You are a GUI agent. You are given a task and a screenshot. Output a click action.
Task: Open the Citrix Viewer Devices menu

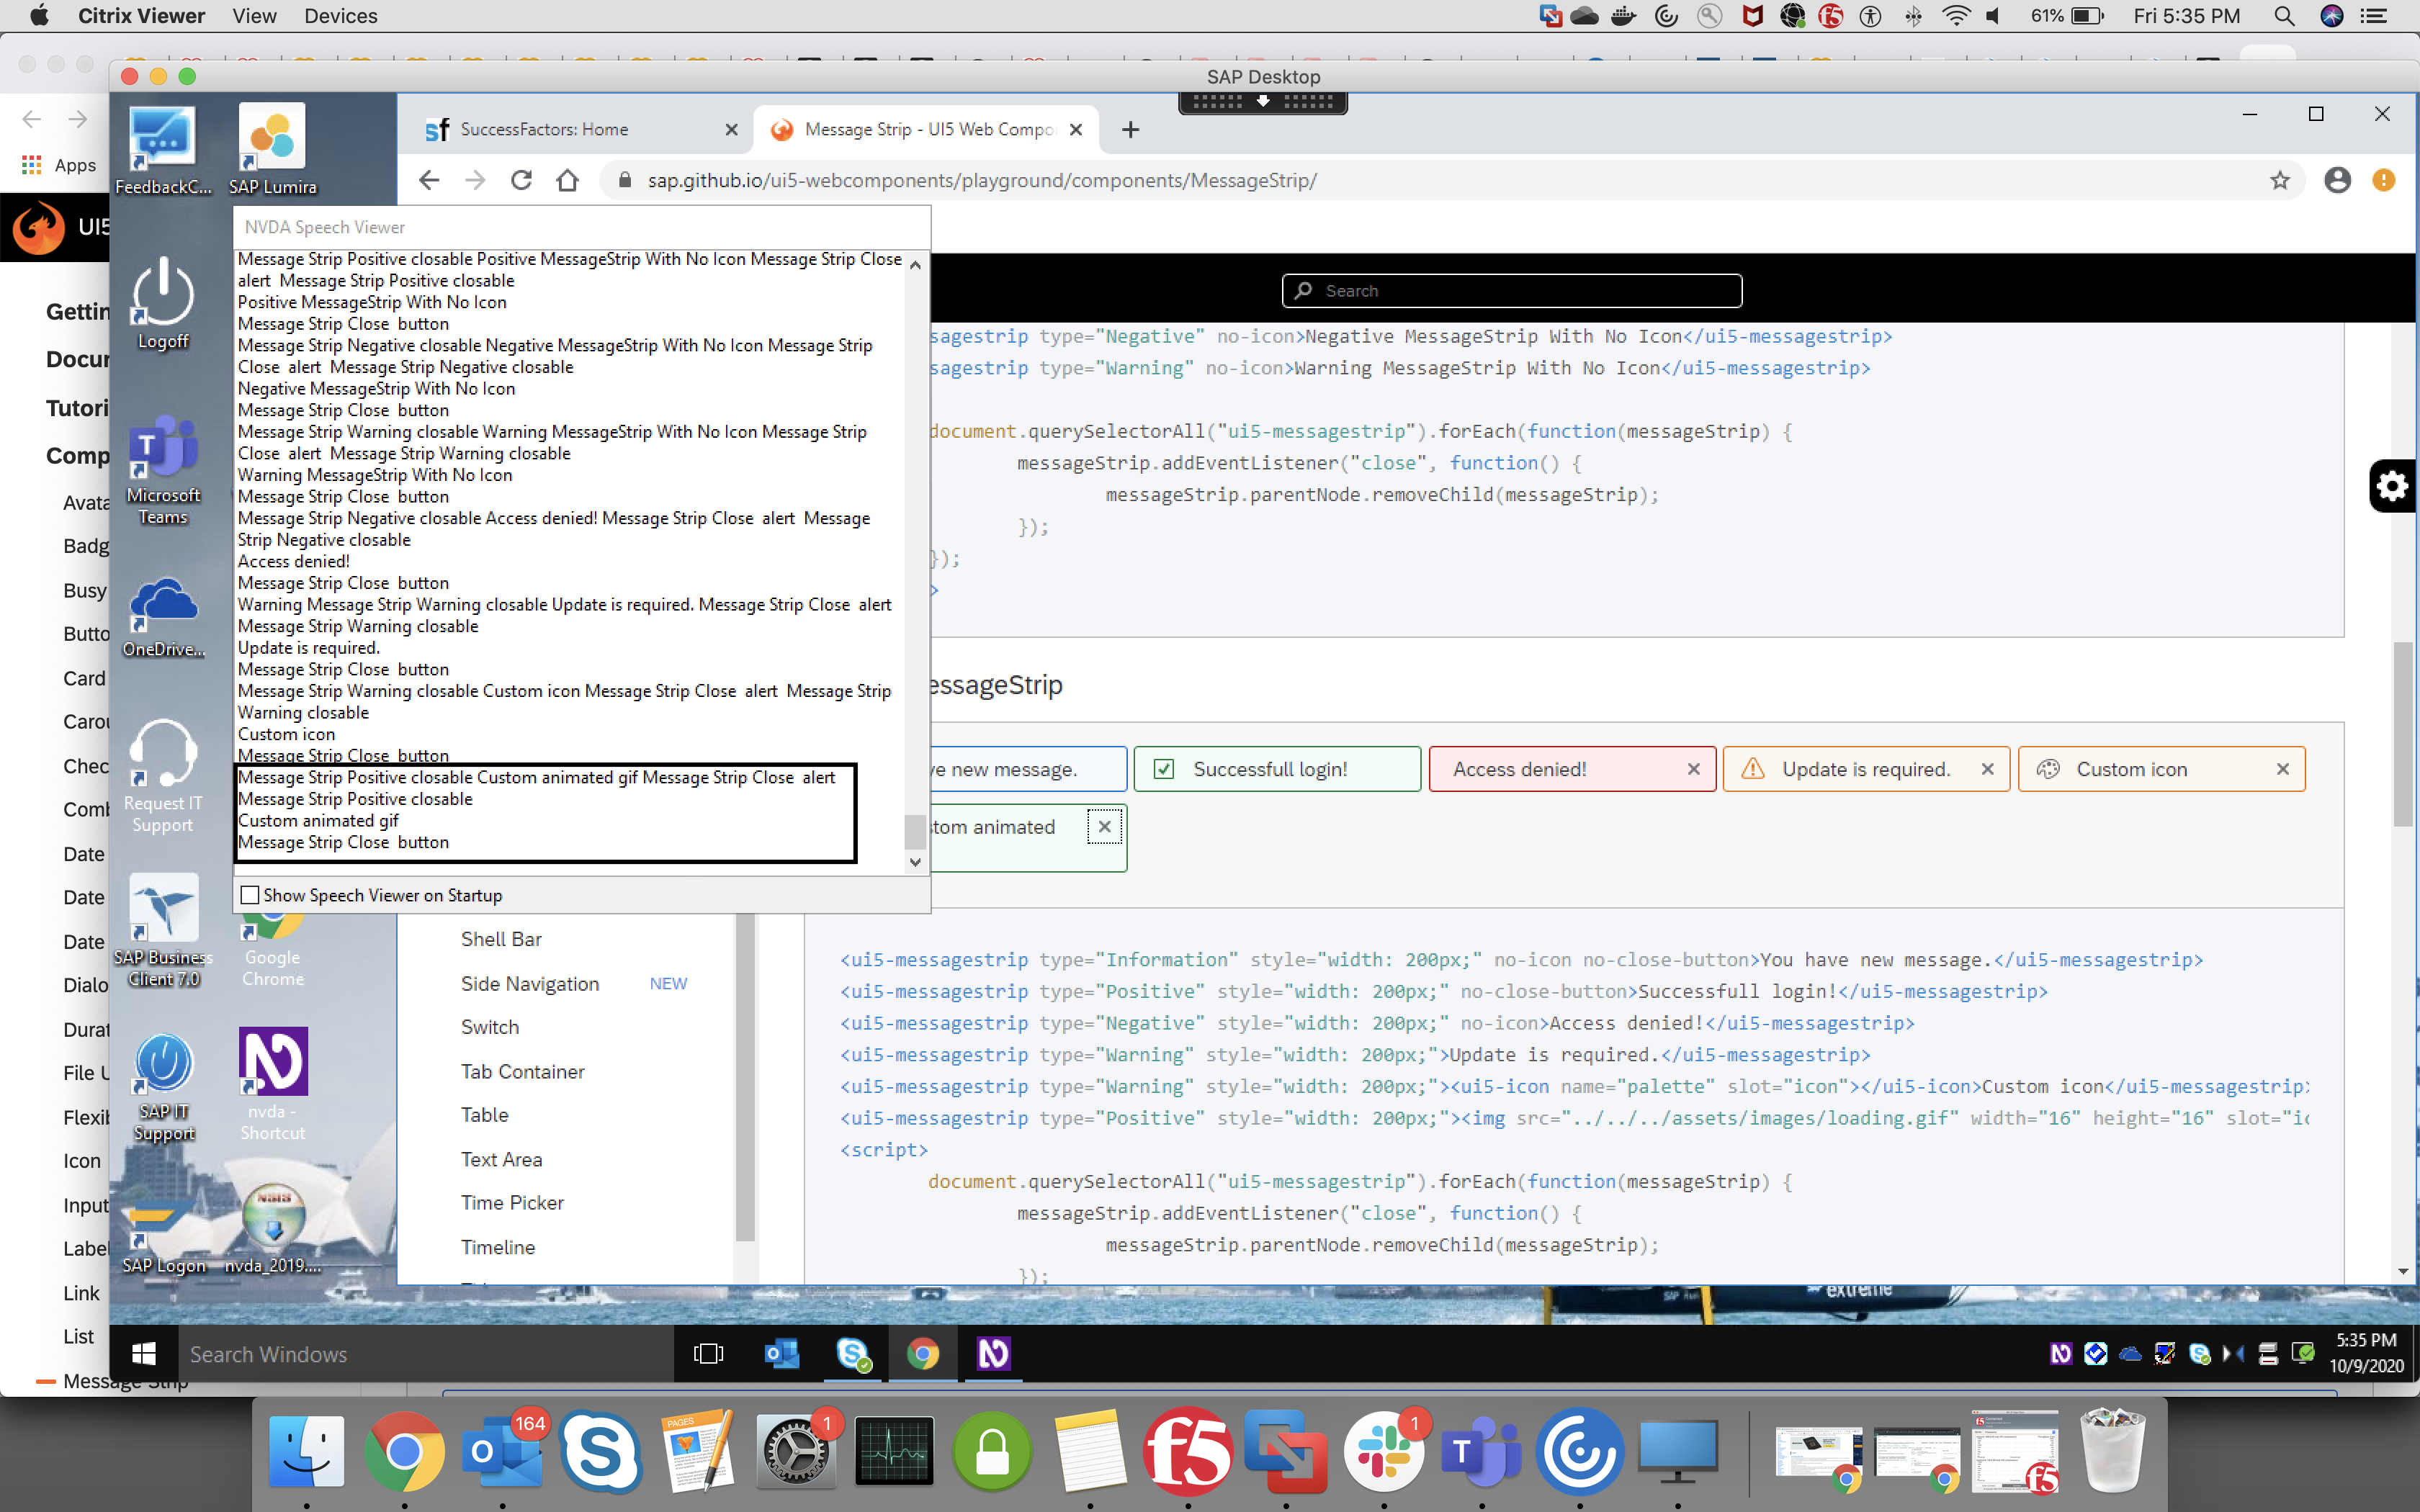pos(341,16)
